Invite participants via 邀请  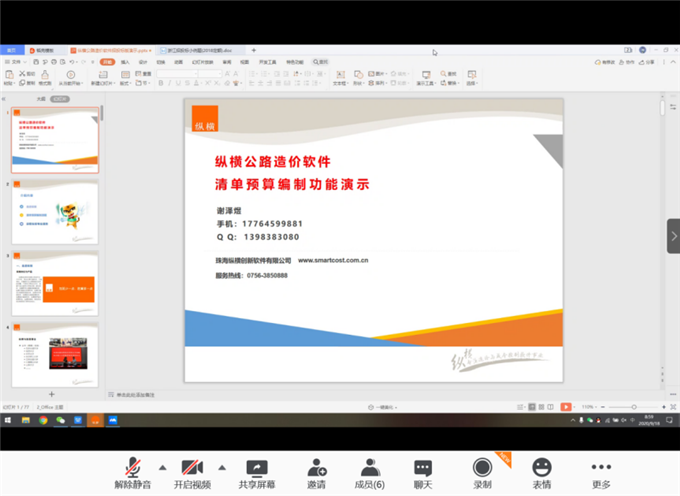317,473
